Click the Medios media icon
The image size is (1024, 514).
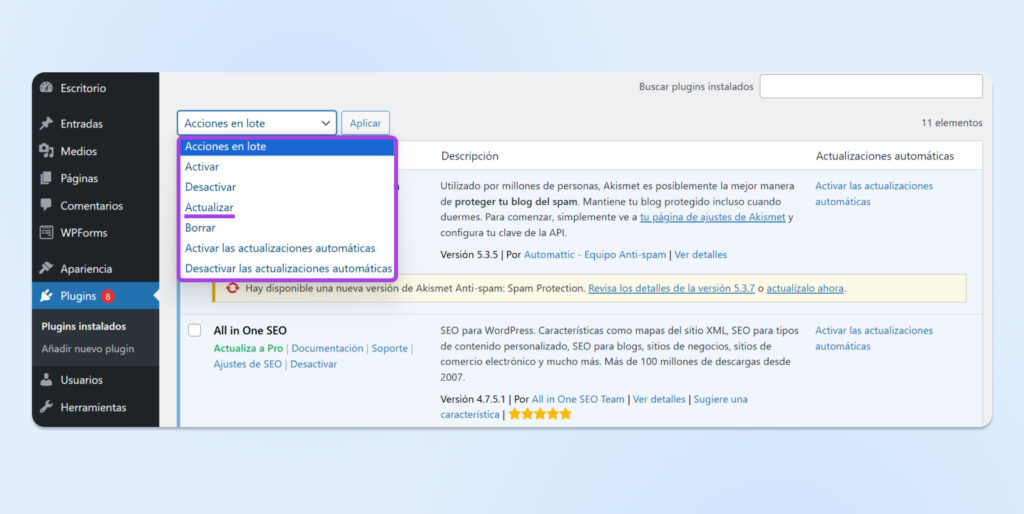(x=46, y=151)
